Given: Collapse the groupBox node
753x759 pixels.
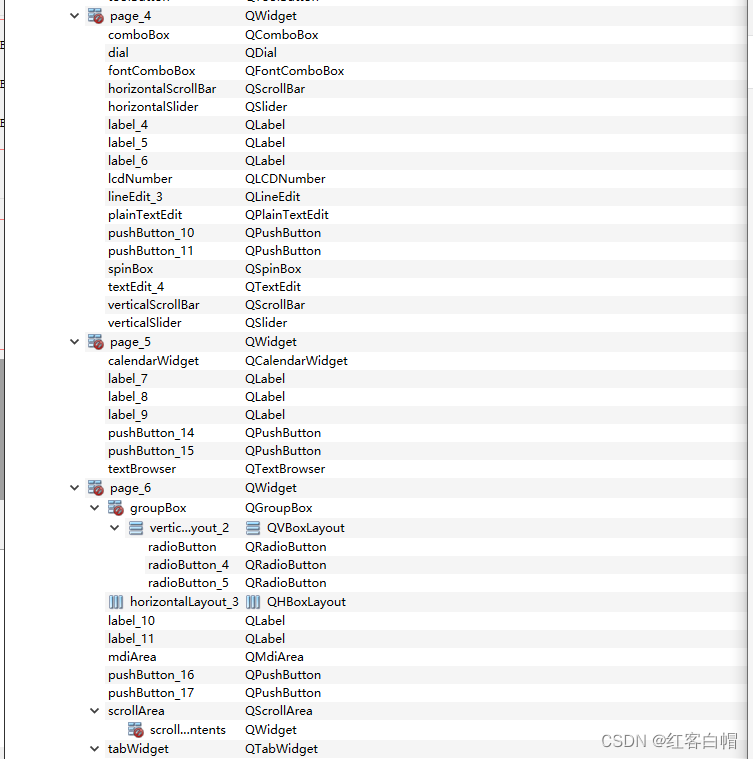Looking at the screenshot, I should point(95,508).
